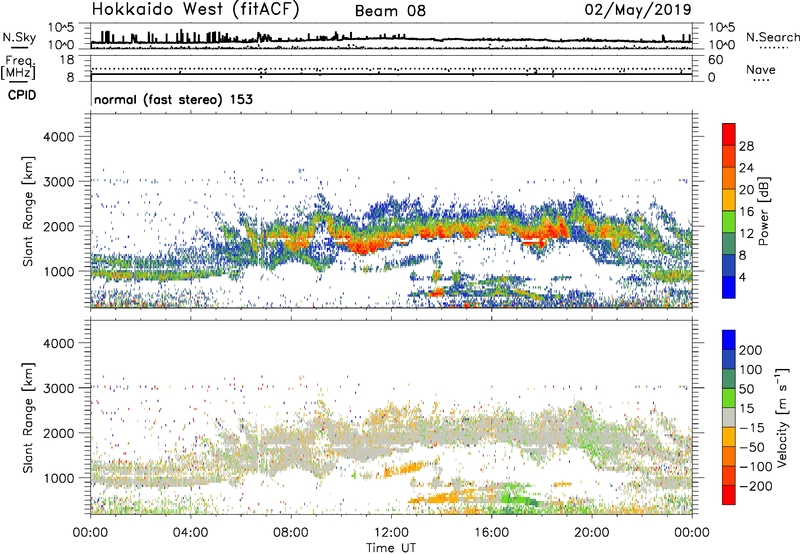Click the '20' power colorbar tick
This screenshot has height=554, width=800.
click(746, 190)
